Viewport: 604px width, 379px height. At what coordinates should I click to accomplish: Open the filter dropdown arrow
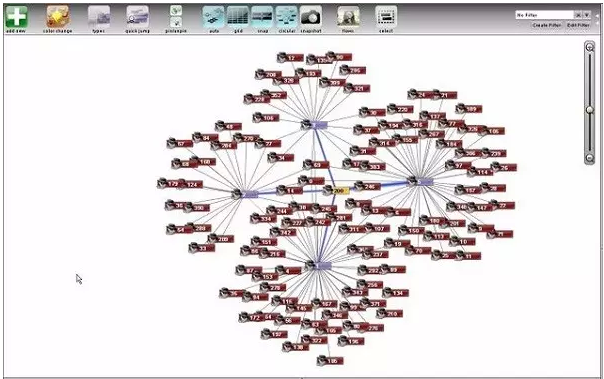pos(587,15)
